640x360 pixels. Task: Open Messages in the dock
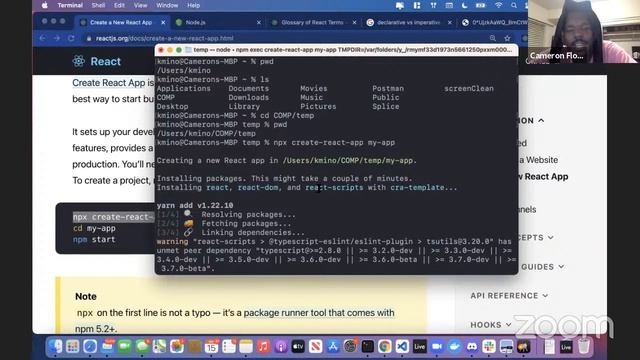pos(142,347)
